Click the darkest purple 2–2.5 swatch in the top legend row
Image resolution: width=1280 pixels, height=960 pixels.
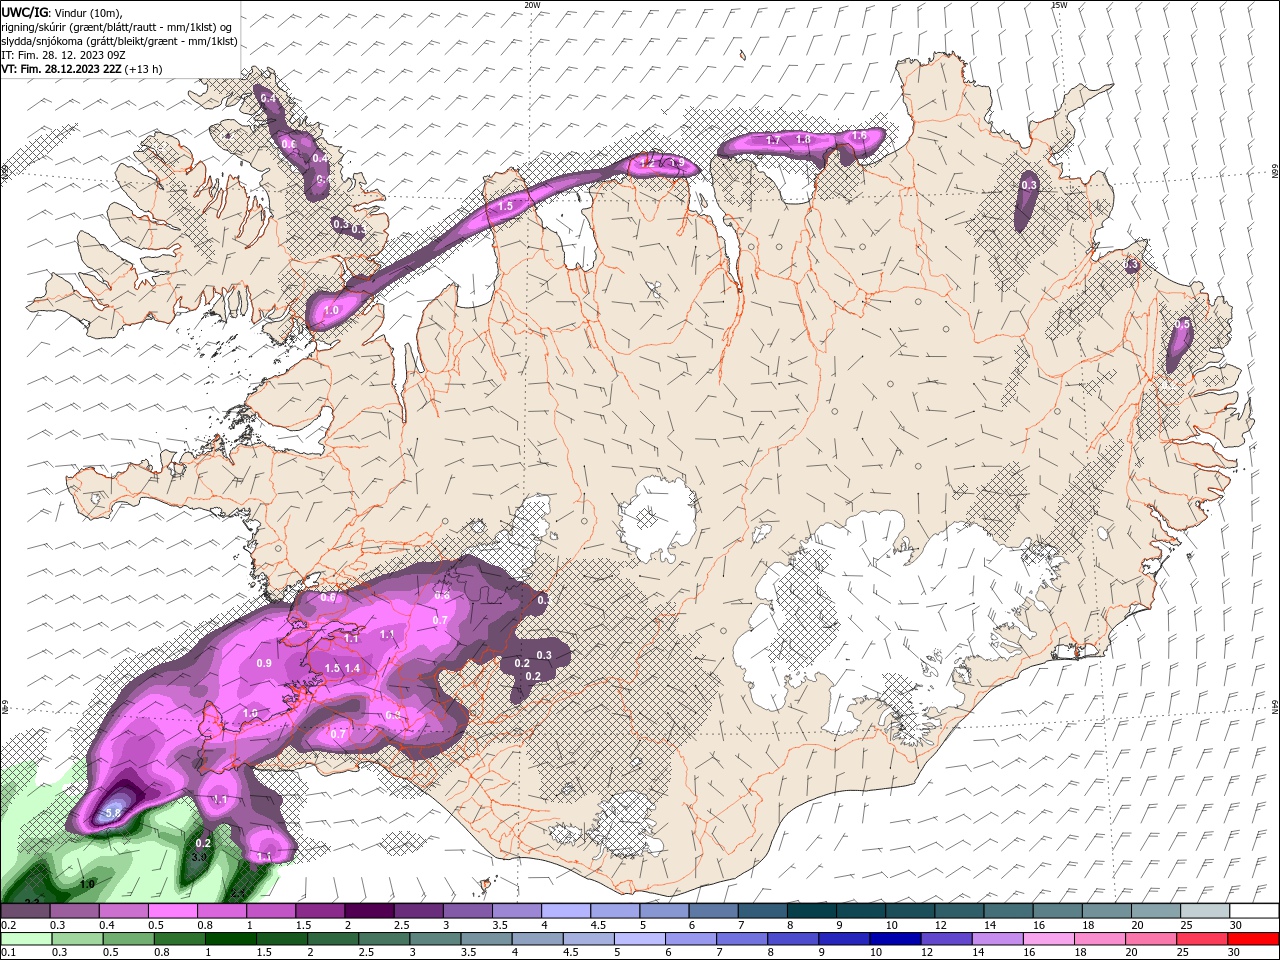(x=369, y=911)
